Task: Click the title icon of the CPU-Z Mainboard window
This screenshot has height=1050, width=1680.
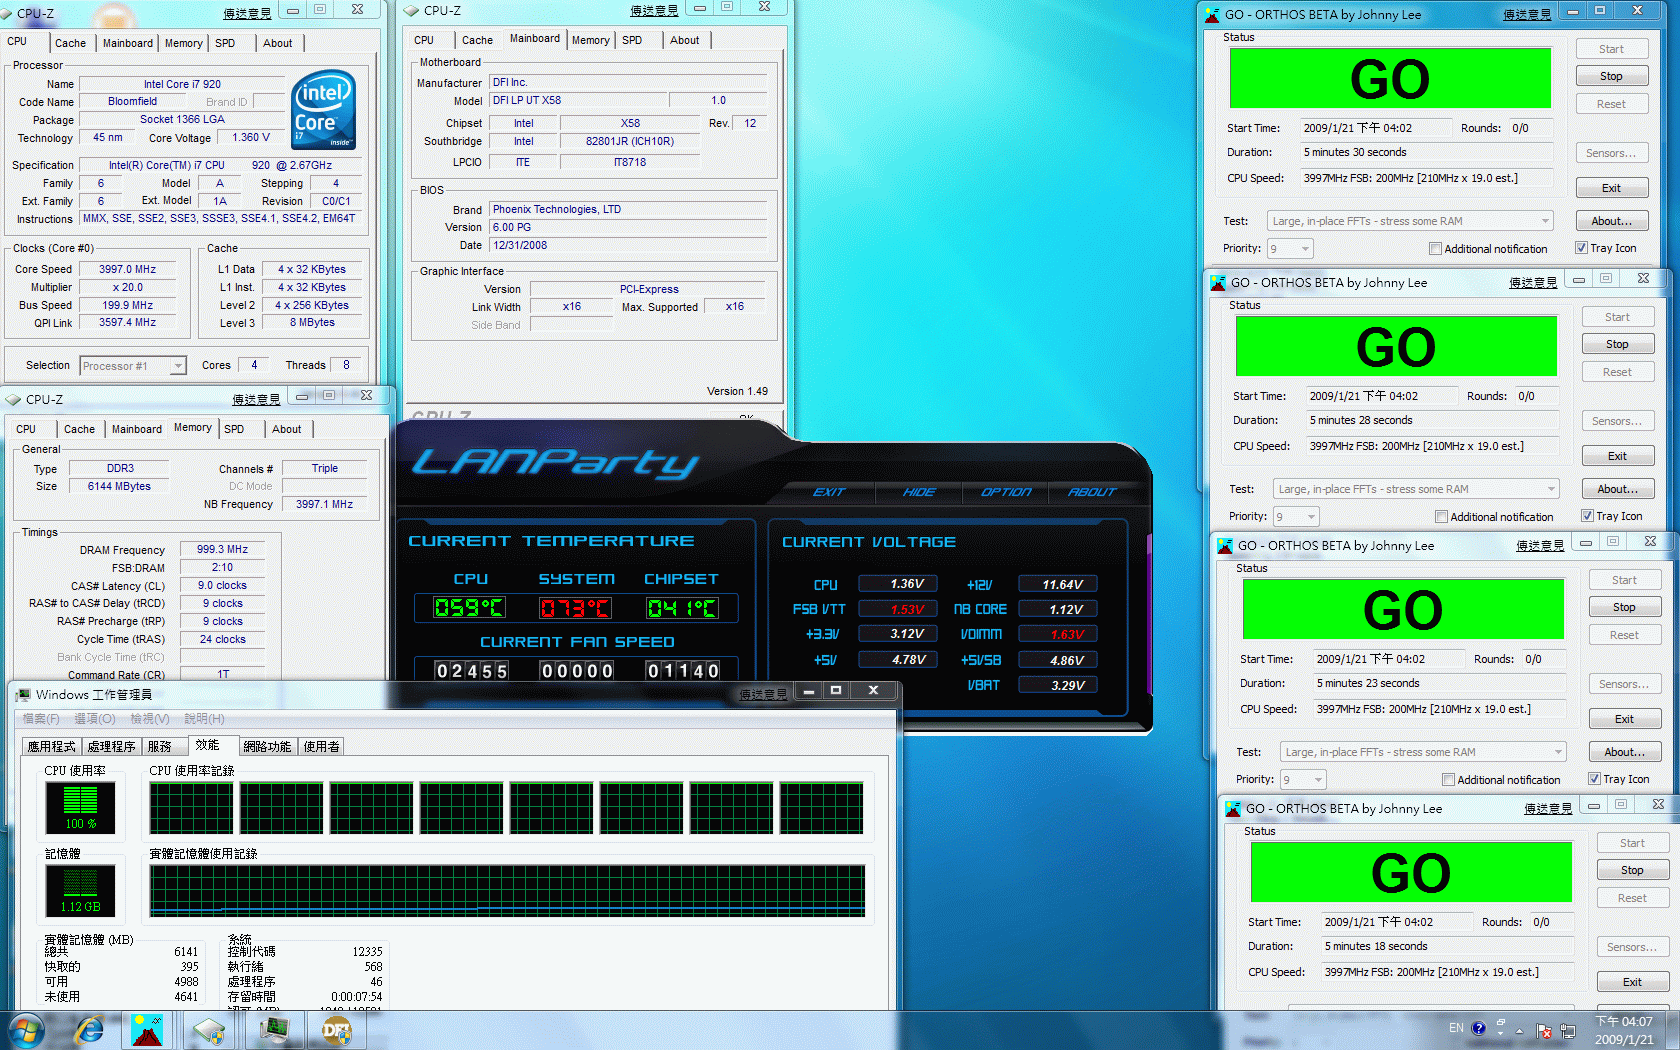Action: coord(411,11)
